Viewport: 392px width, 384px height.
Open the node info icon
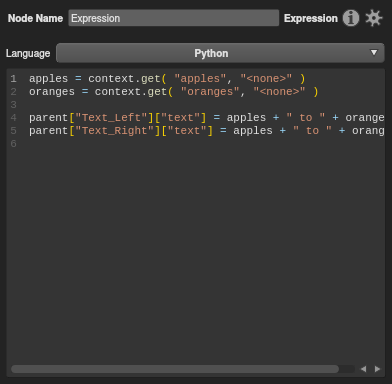[x=351, y=18]
